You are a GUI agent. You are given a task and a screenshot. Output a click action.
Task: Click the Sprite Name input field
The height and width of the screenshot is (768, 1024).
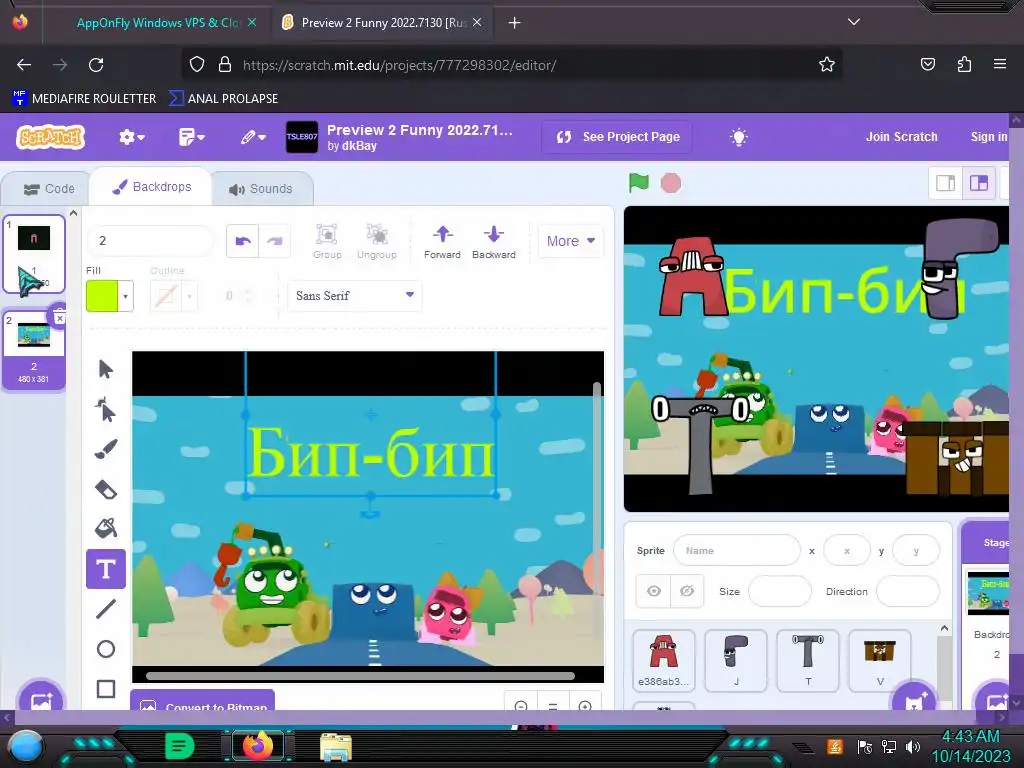(x=737, y=551)
